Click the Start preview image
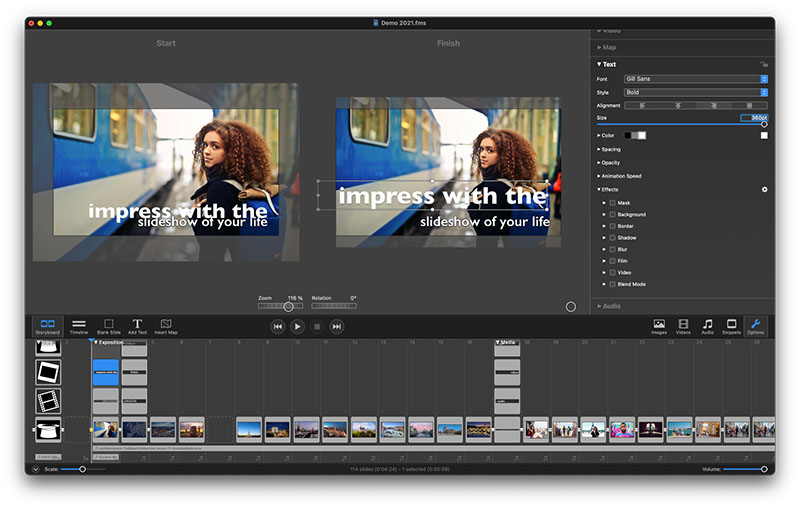The width and height of the screenshot is (800, 508). 166,172
